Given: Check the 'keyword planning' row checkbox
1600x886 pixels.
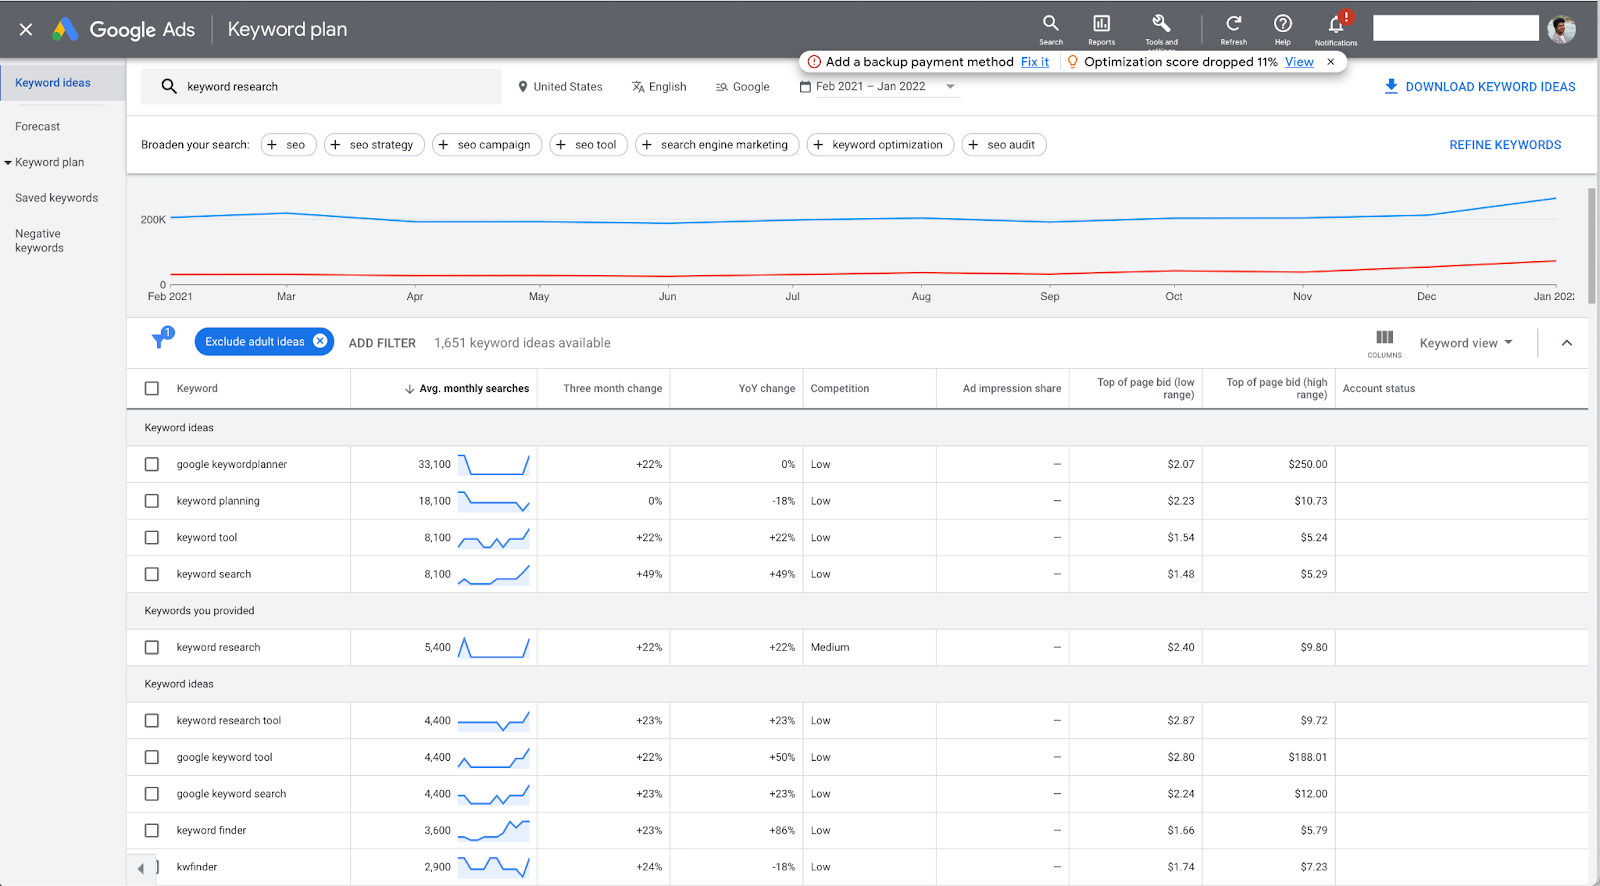Looking at the screenshot, I should 152,501.
